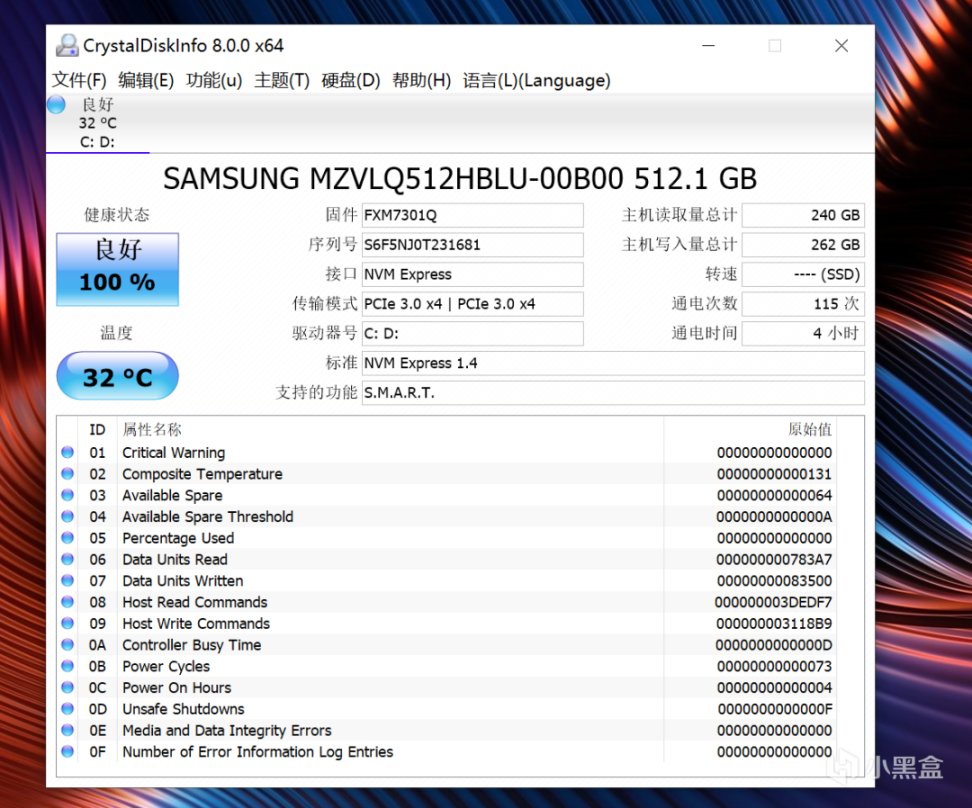Image resolution: width=972 pixels, height=808 pixels.
Task: Click the status orb for Critical Warning
Action: (x=68, y=452)
